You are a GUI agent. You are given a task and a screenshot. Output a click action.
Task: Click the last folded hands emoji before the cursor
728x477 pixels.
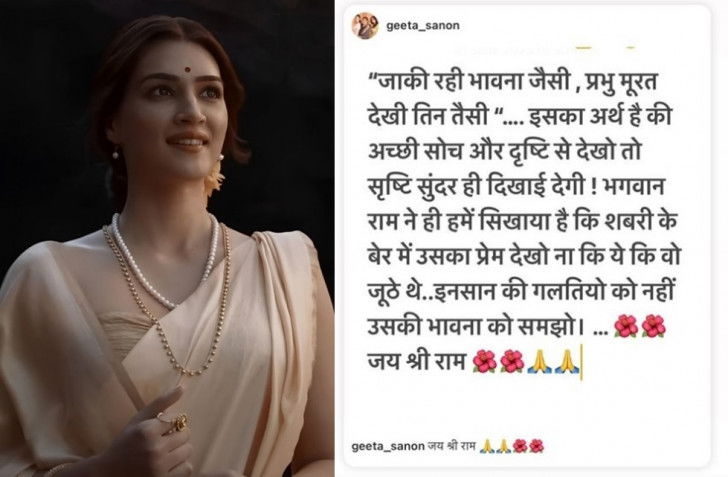(566, 361)
